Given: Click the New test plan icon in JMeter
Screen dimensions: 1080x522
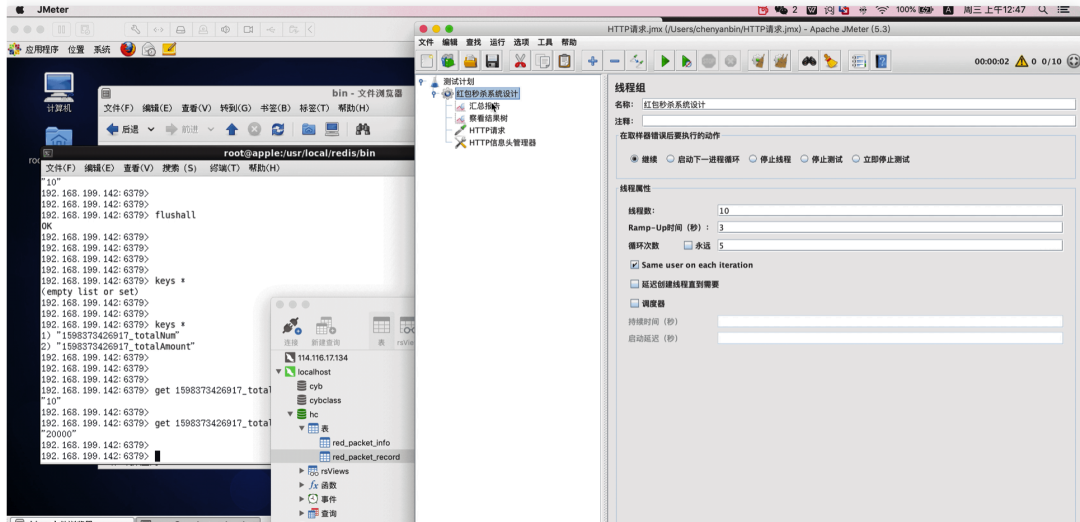Looking at the screenshot, I should [427, 61].
